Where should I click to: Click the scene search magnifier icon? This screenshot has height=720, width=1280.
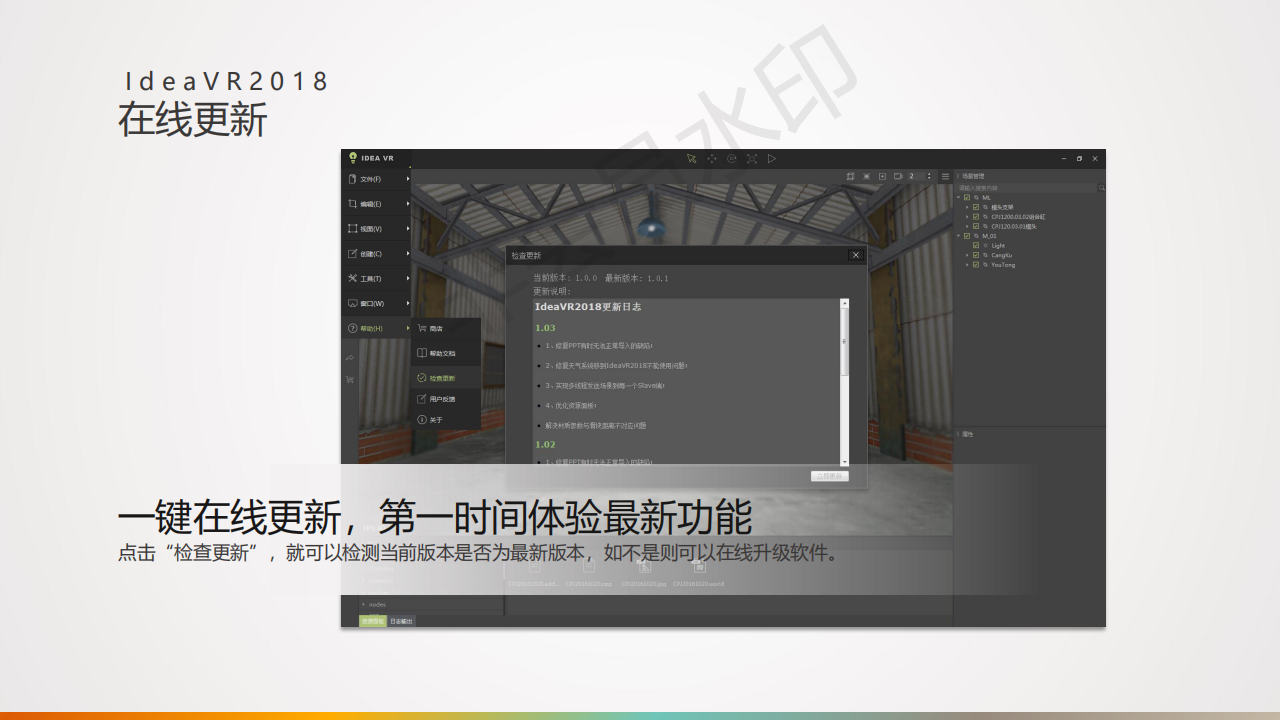(1102, 188)
